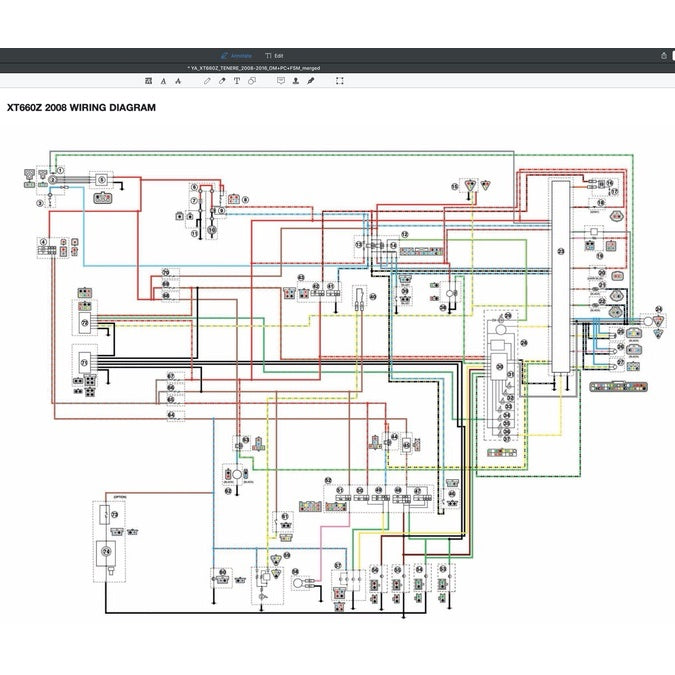The width and height of the screenshot is (675, 675).
Task: Select the text box tool
Action: point(237,80)
